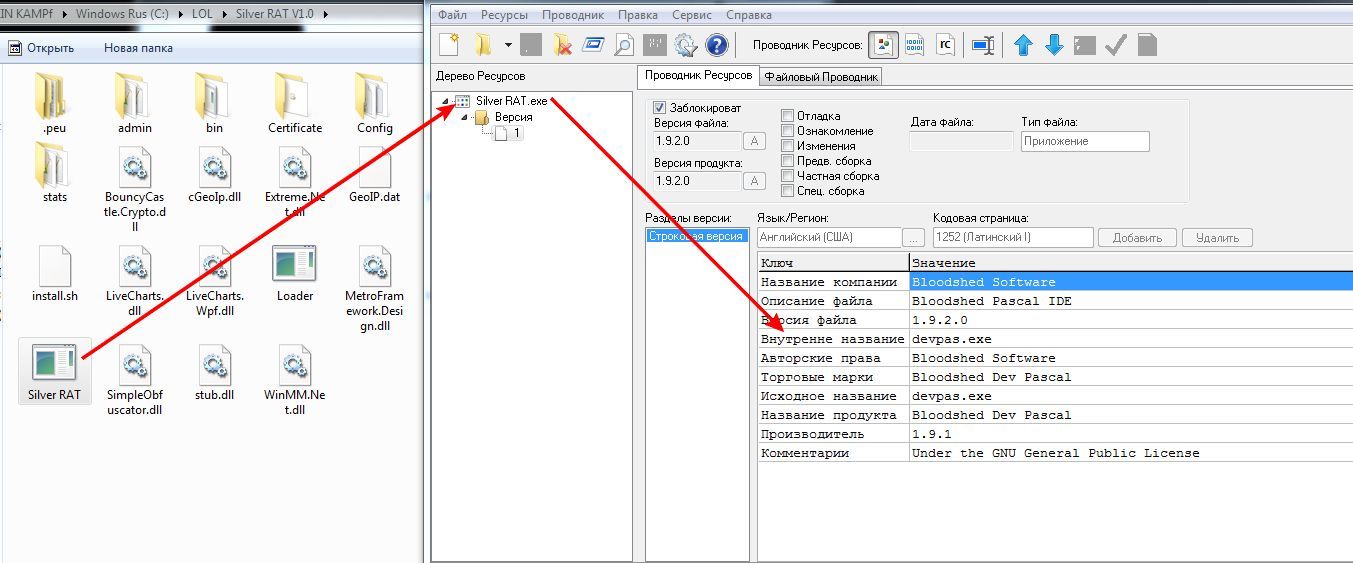Click Новая папка in Explorer toolbar
Image resolution: width=1353 pixels, height=563 pixels.
pos(138,48)
